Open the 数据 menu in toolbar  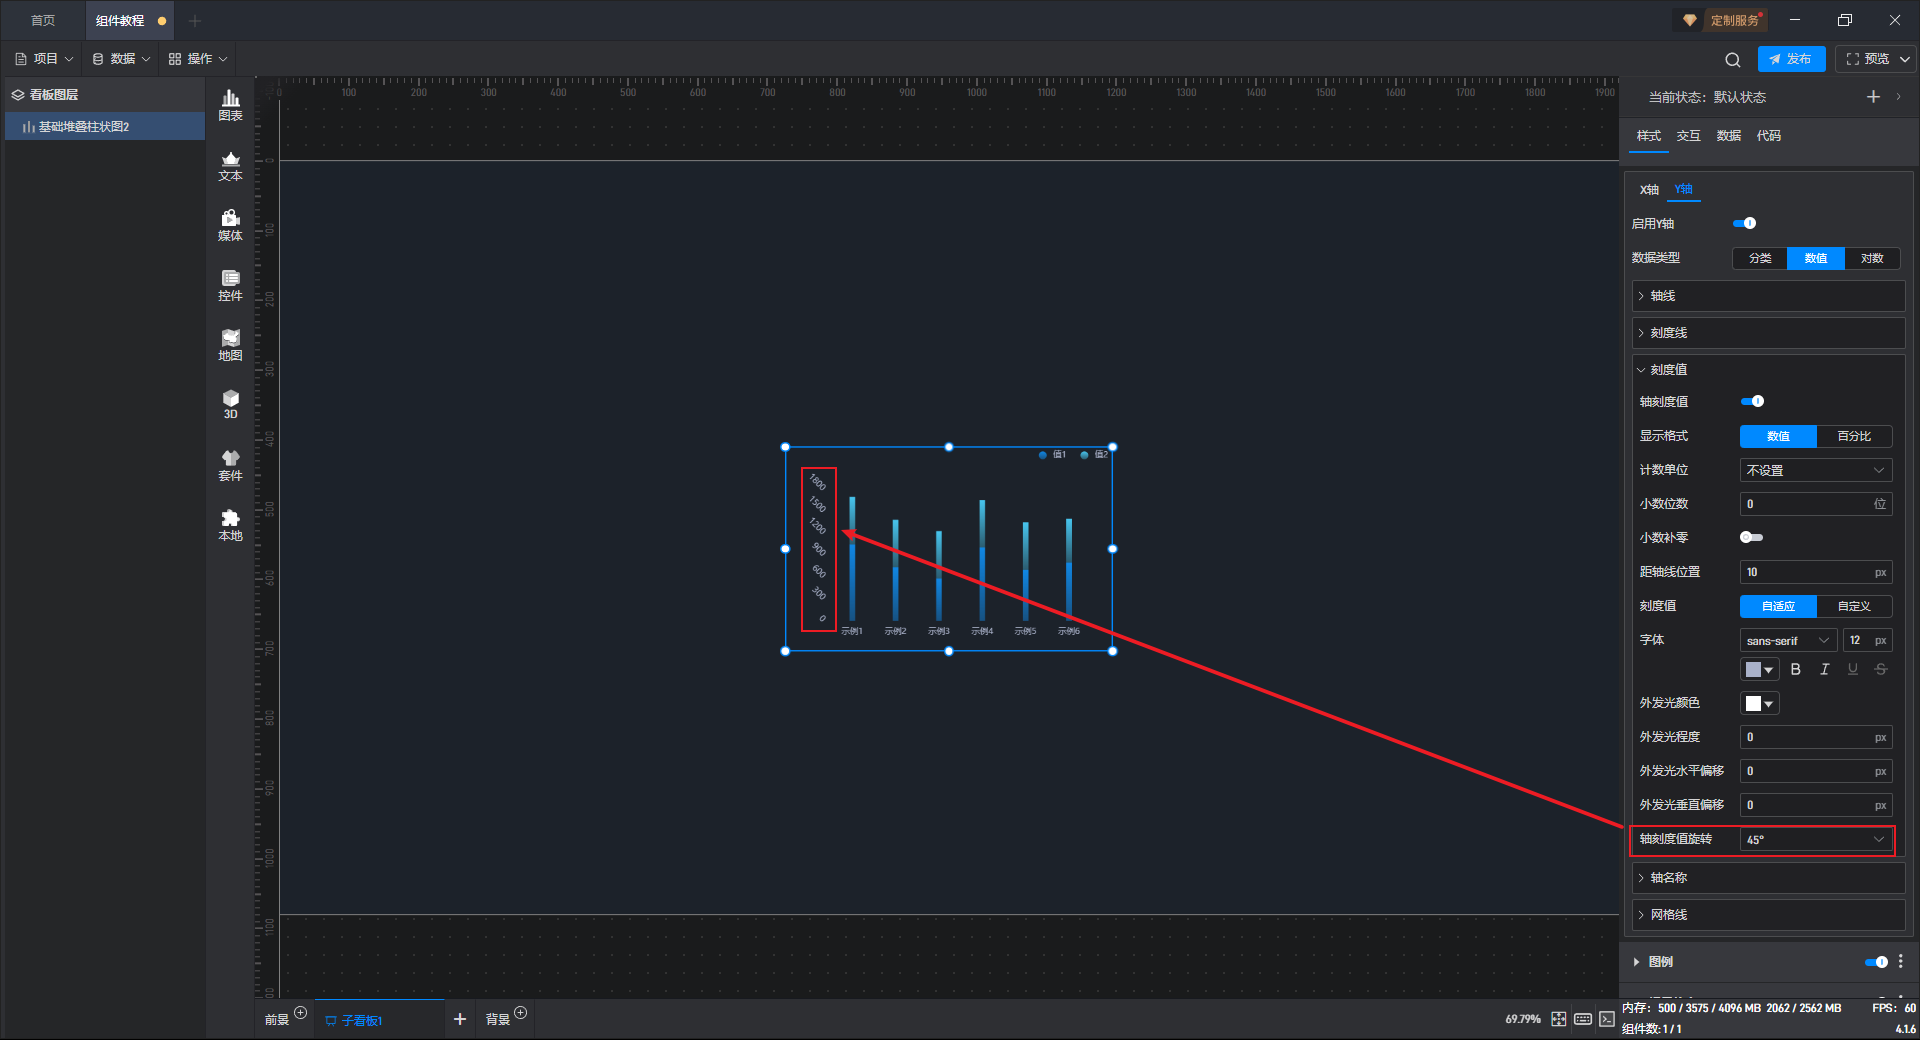point(121,59)
